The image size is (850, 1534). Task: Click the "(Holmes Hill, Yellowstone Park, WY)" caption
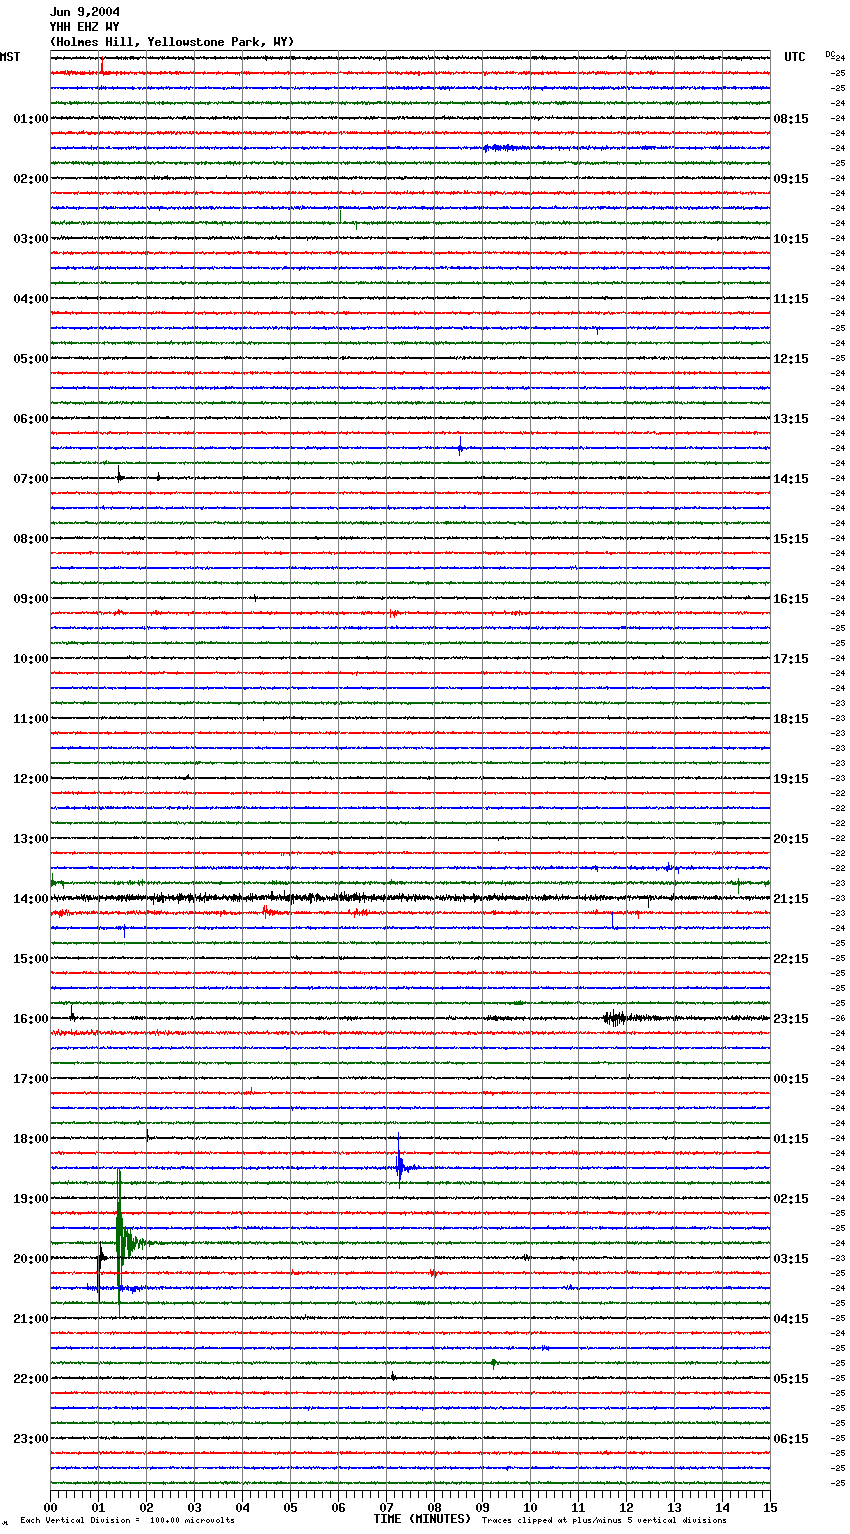(x=171, y=42)
